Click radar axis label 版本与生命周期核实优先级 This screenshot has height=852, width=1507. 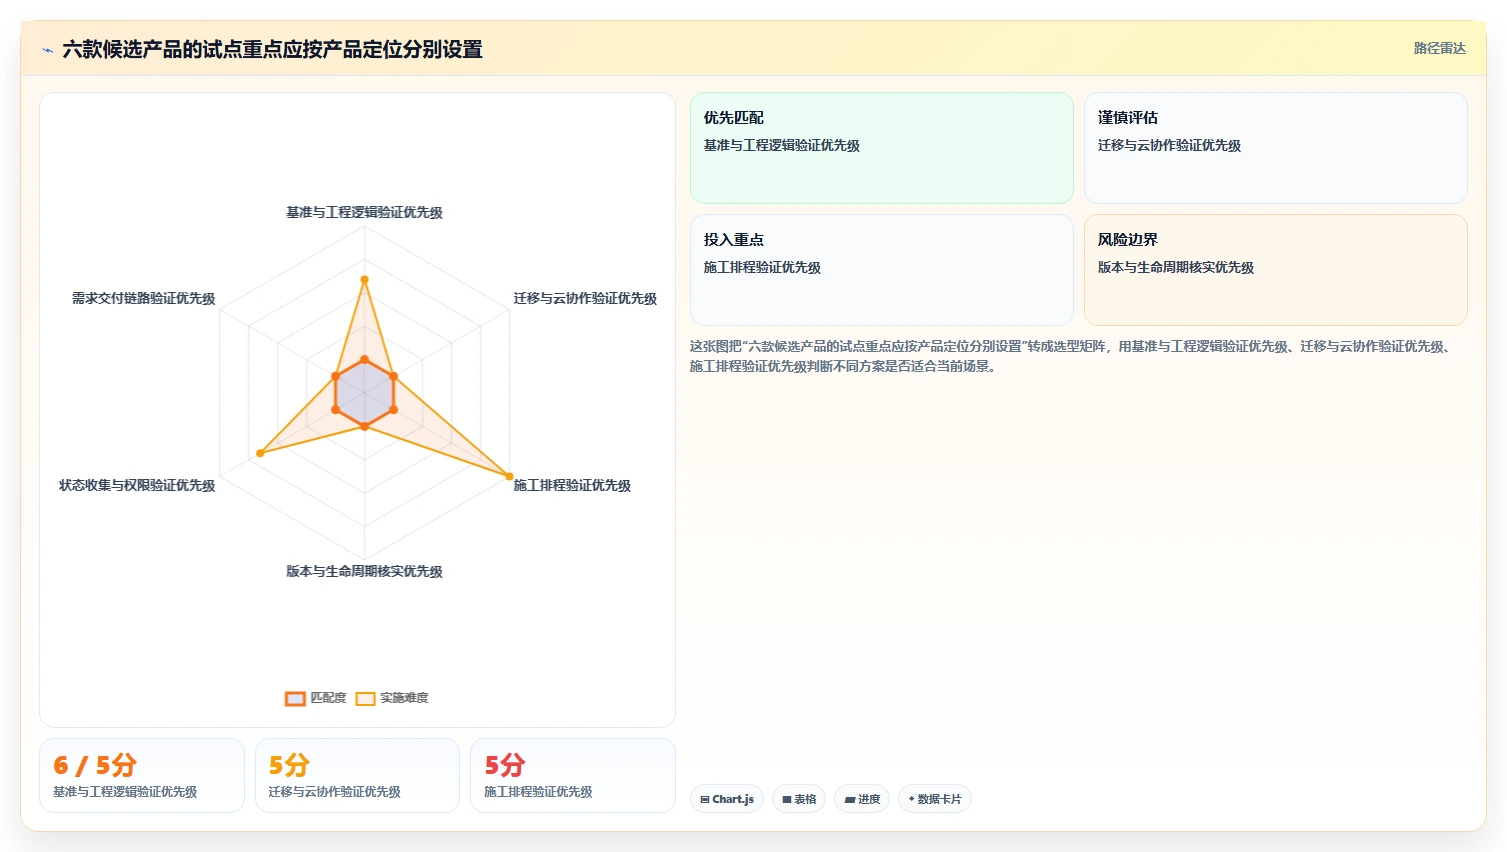(x=364, y=571)
